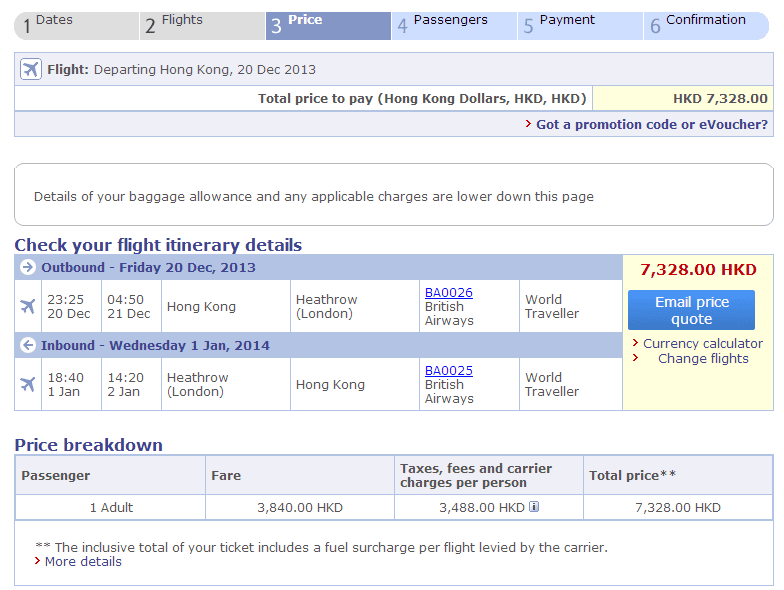Click the airplane icon beside Flight header
Viewport: 784px width, 590px height.
point(30,70)
